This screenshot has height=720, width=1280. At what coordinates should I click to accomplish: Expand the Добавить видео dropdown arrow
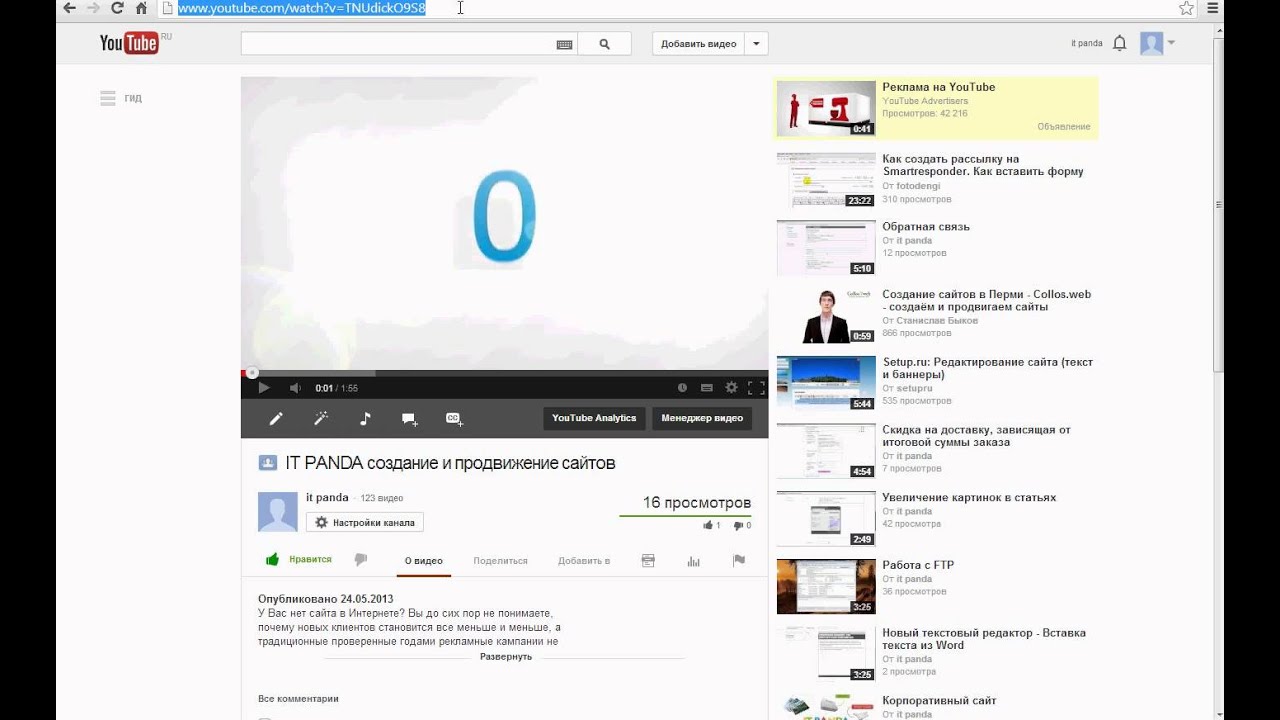click(756, 44)
